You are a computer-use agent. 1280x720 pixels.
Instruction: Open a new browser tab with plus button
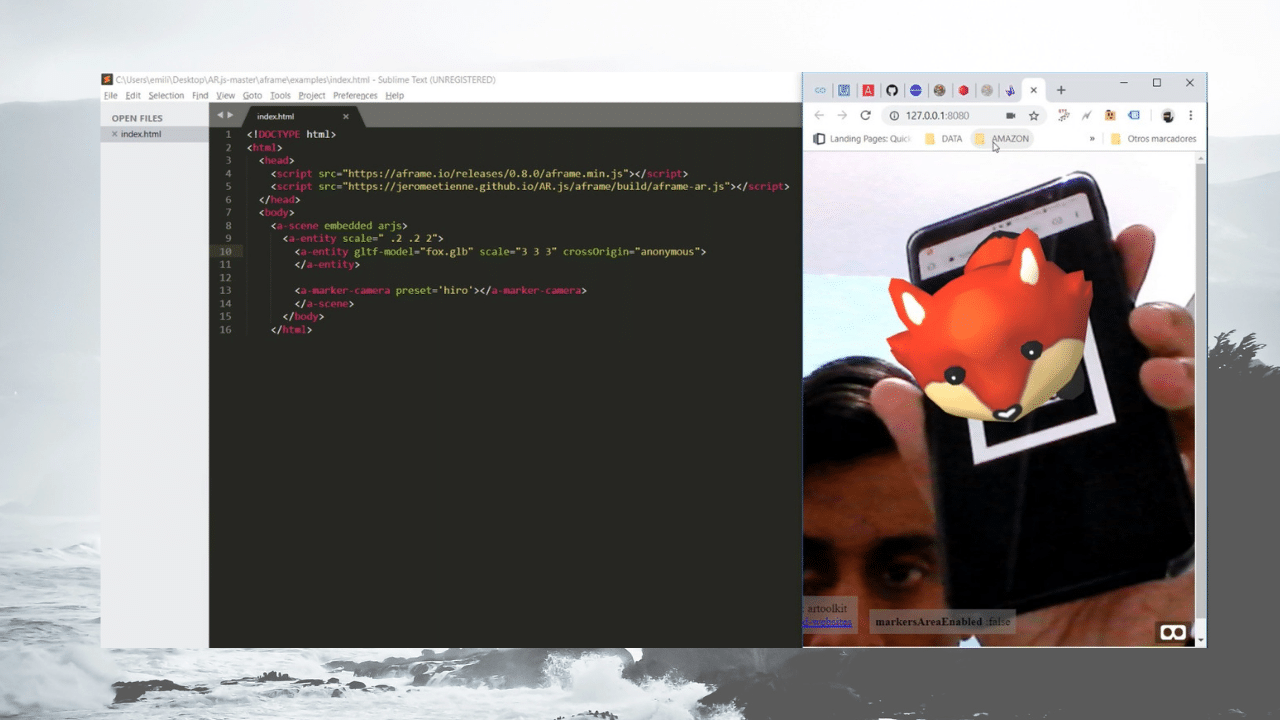tap(1061, 90)
